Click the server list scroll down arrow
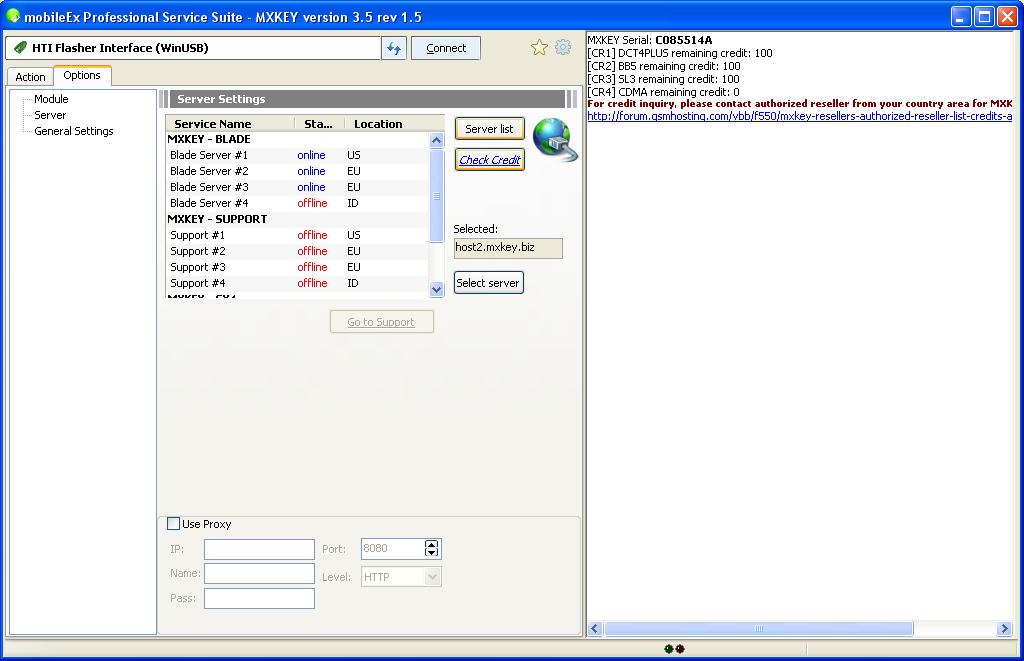Screen dimensions: 1024x661 point(437,289)
